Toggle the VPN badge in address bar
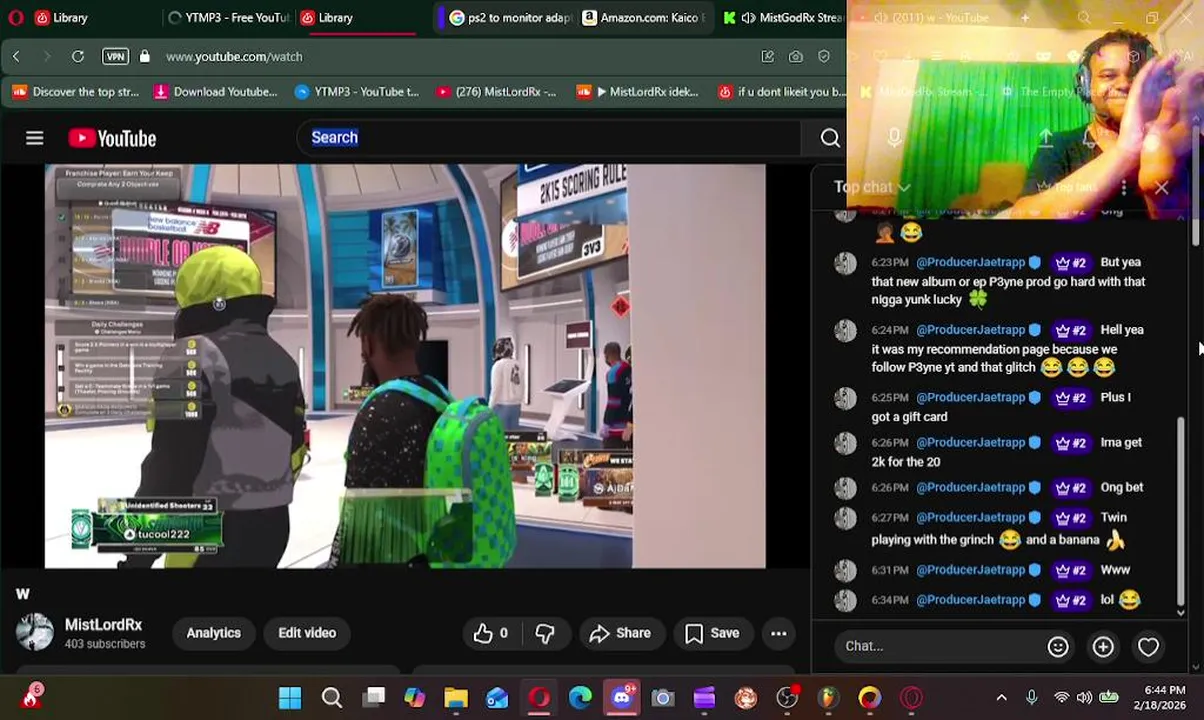Viewport: 1204px width, 720px height. pos(115,57)
